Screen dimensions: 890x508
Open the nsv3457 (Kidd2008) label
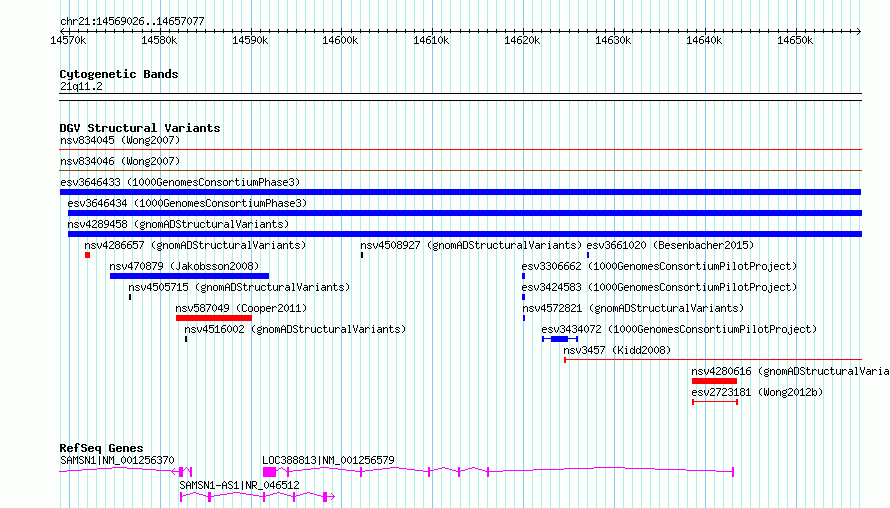[x=617, y=350]
